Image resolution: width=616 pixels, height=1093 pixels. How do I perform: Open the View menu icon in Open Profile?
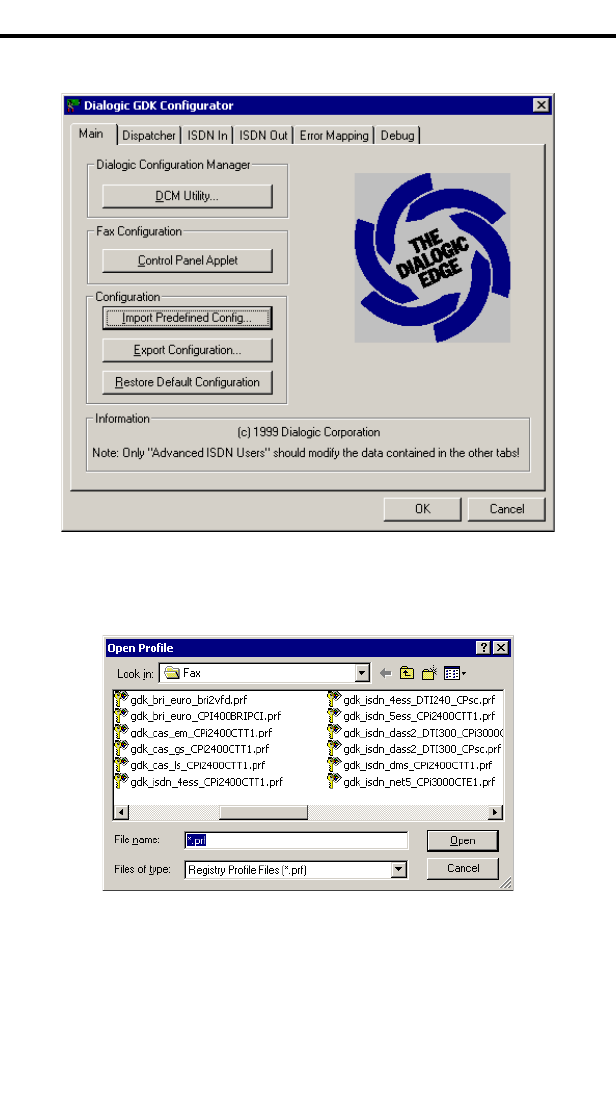(454, 673)
